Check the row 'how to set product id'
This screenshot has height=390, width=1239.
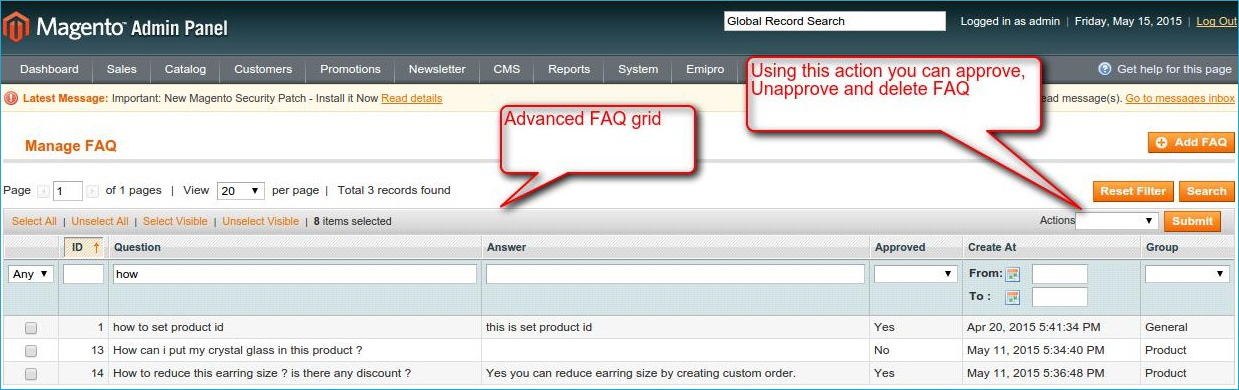coord(31,327)
